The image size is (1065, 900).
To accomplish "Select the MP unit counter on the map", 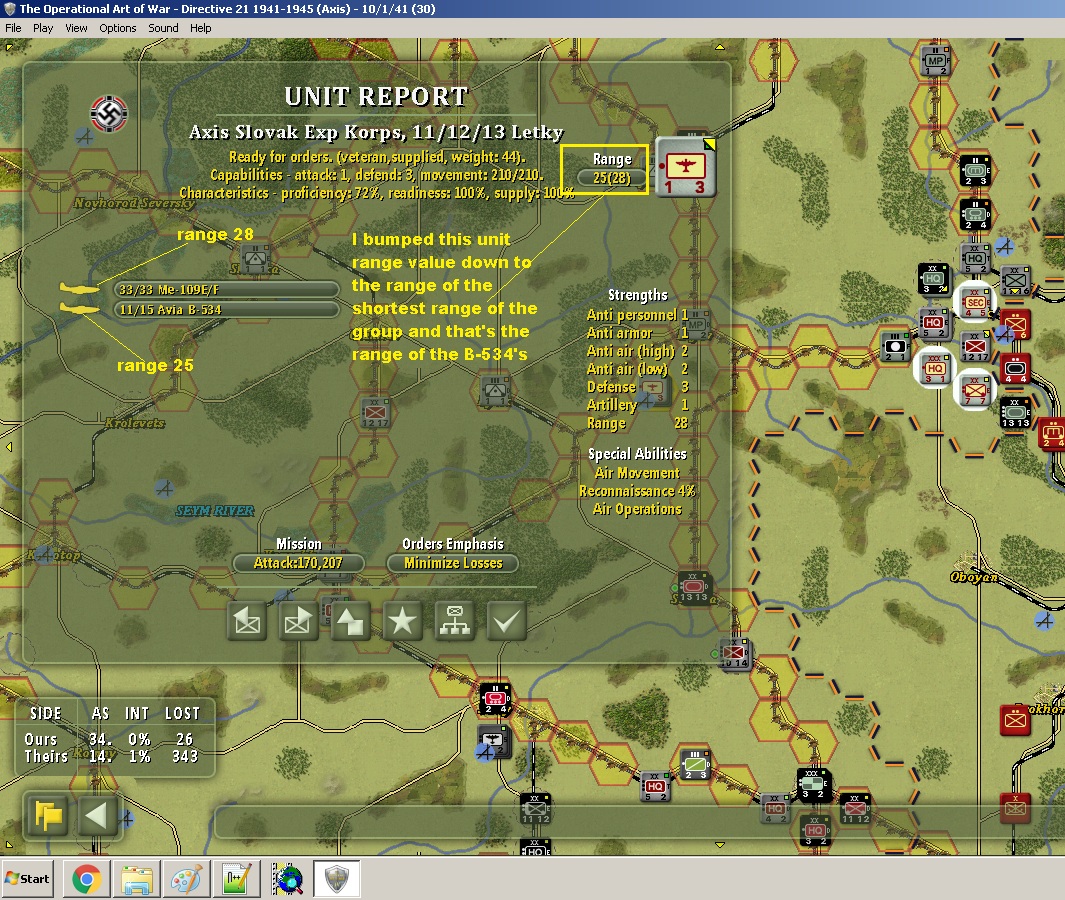I will (935, 60).
